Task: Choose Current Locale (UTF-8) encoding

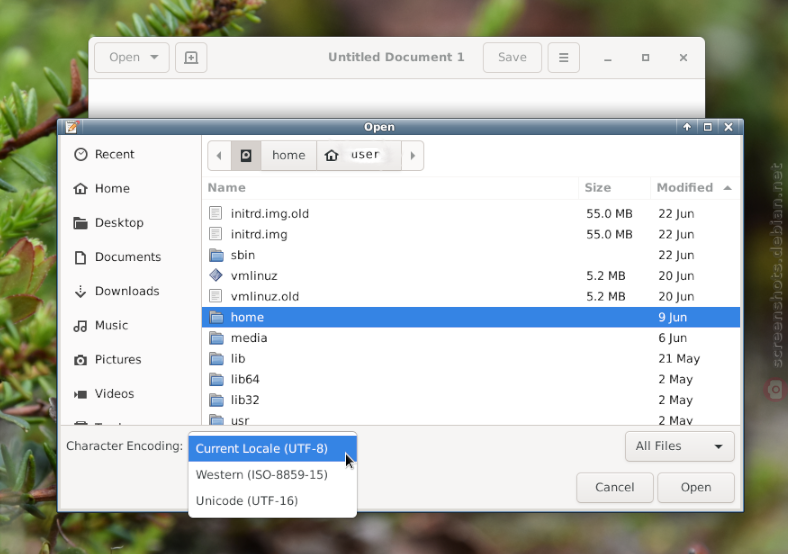Action: coord(272,448)
